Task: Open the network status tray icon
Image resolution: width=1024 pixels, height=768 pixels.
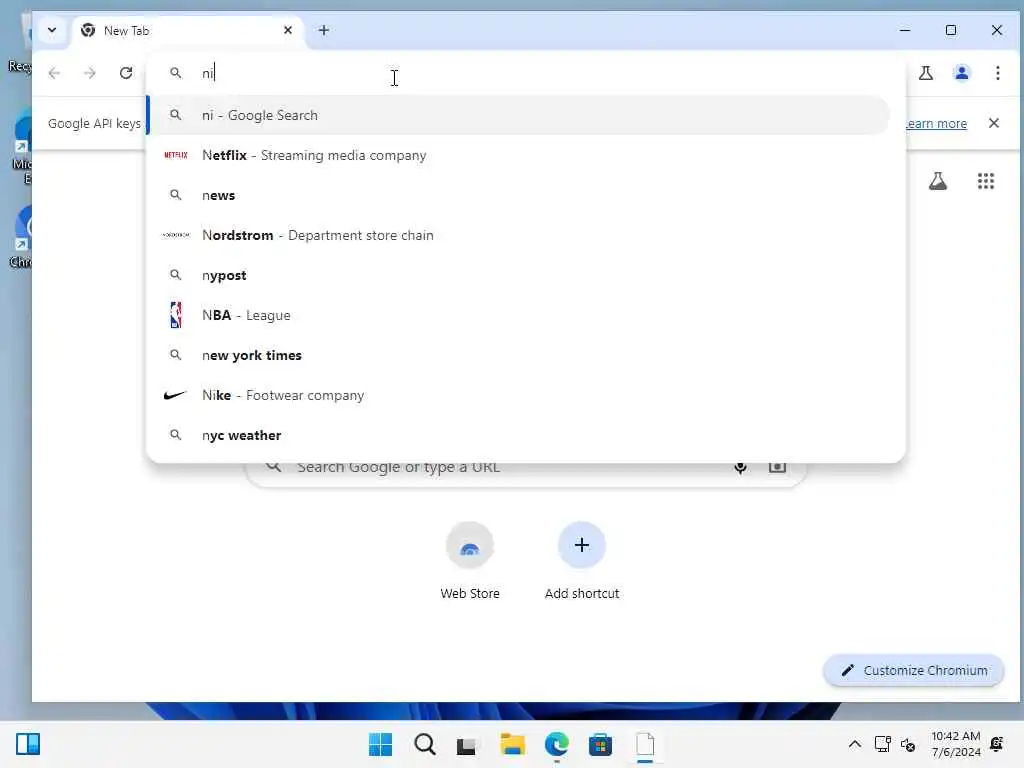Action: pyautogui.click(x=882, y=744)
